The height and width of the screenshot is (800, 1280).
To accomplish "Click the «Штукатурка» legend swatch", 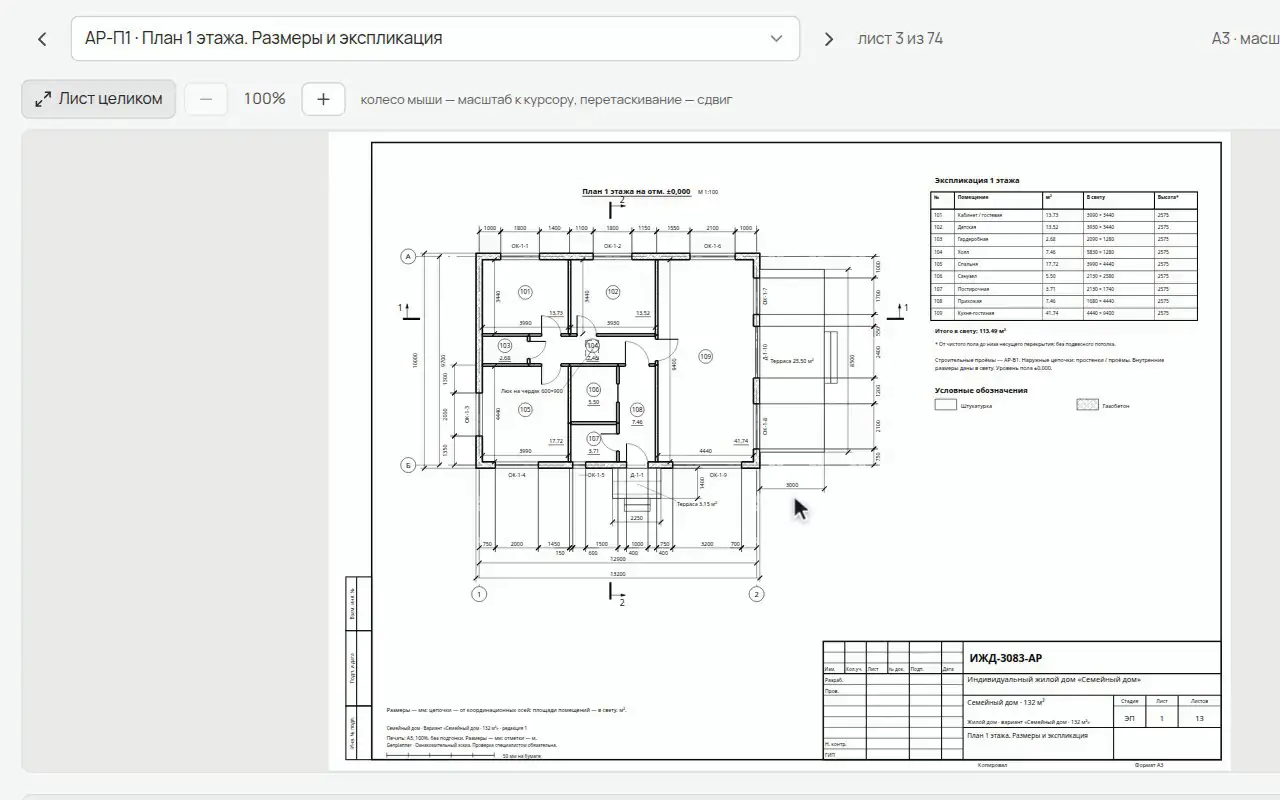I will [x=945, y=405].
